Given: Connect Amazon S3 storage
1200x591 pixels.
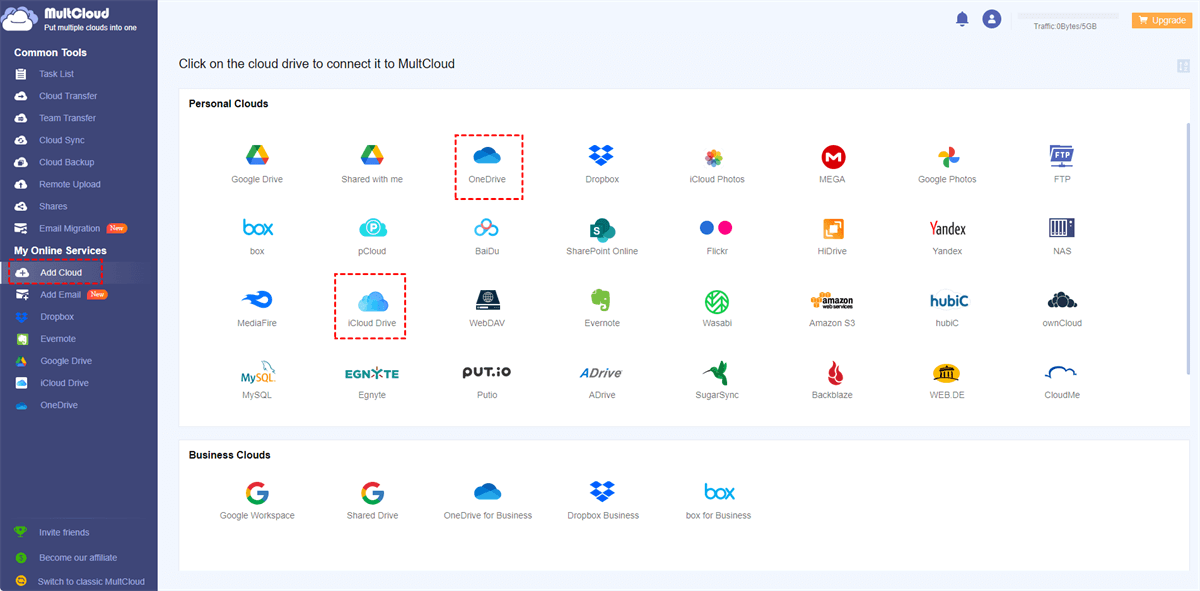Looking at the screenshot, I should coord(832,309).
